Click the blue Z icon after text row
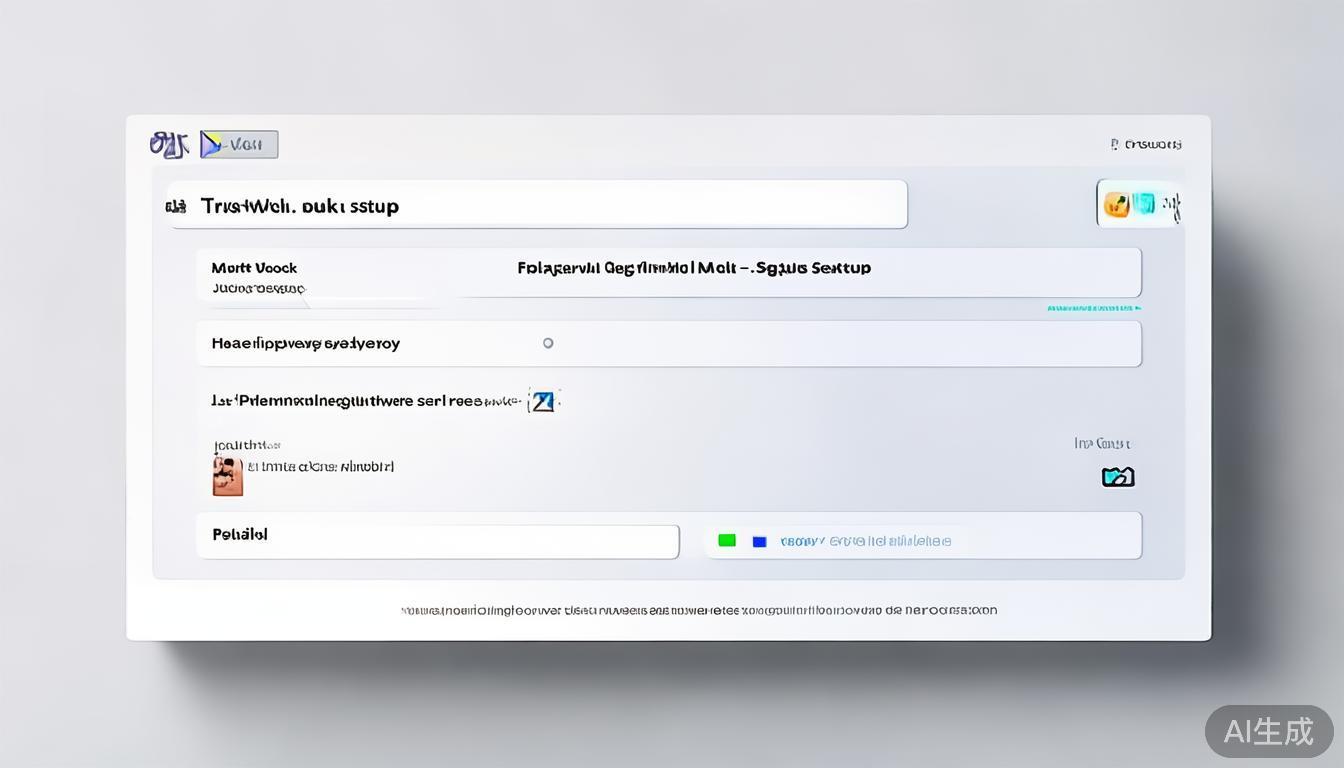The height and width of the screenshot is (768, 1344). [x=542, y=401]
